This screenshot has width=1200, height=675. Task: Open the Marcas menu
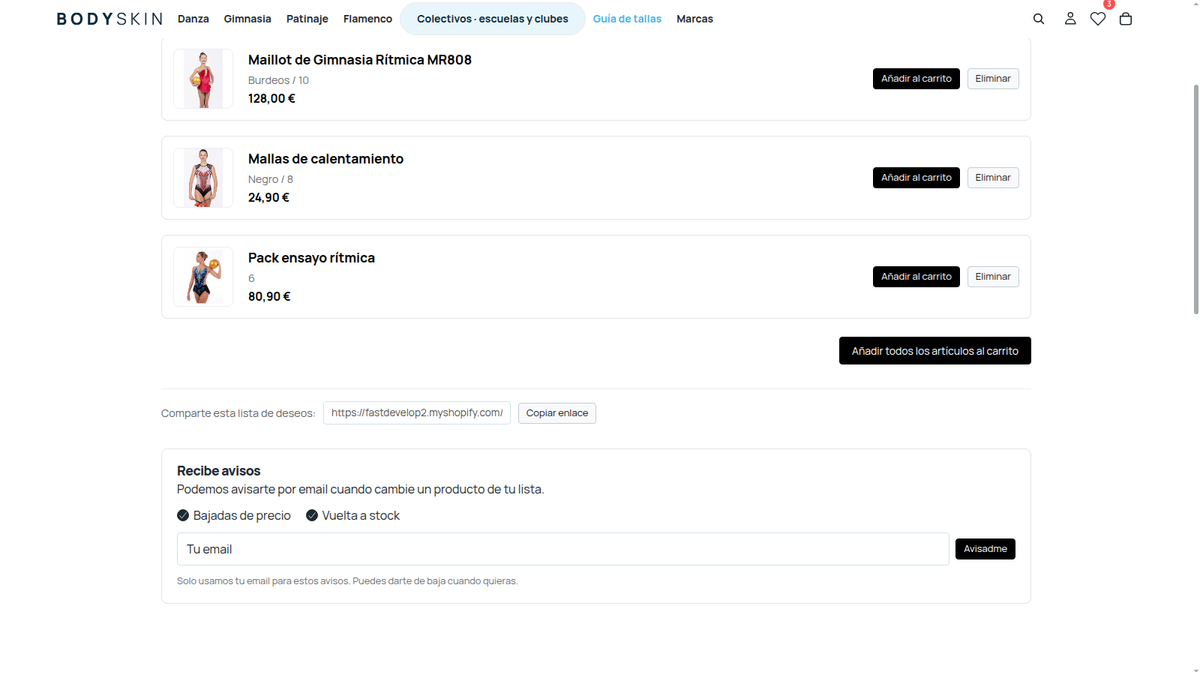click(695, 19)
